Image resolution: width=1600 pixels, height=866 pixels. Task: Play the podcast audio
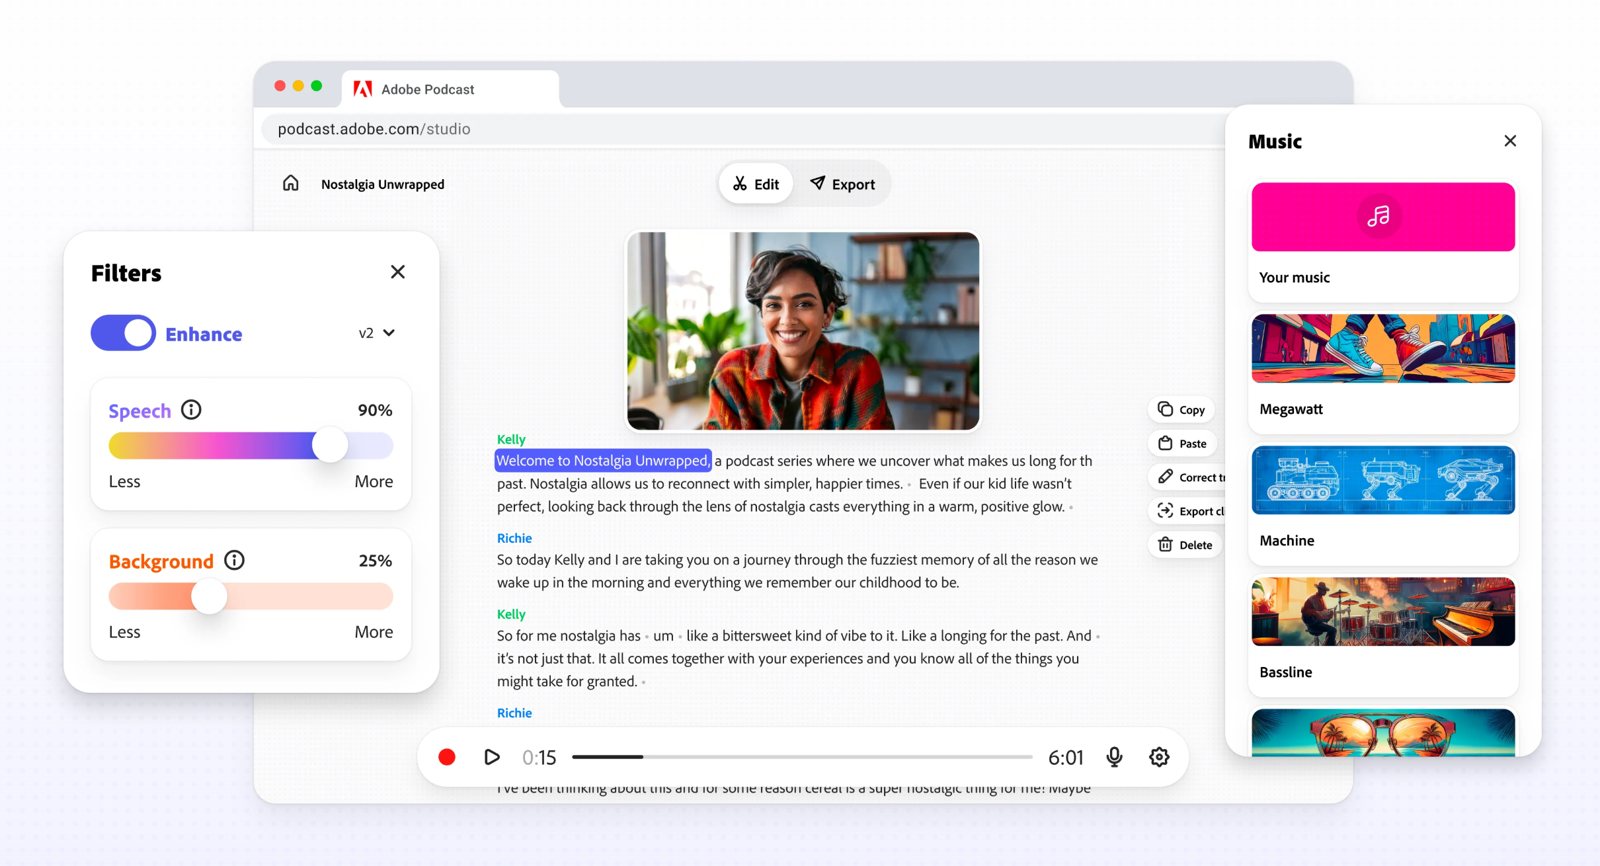491,757
